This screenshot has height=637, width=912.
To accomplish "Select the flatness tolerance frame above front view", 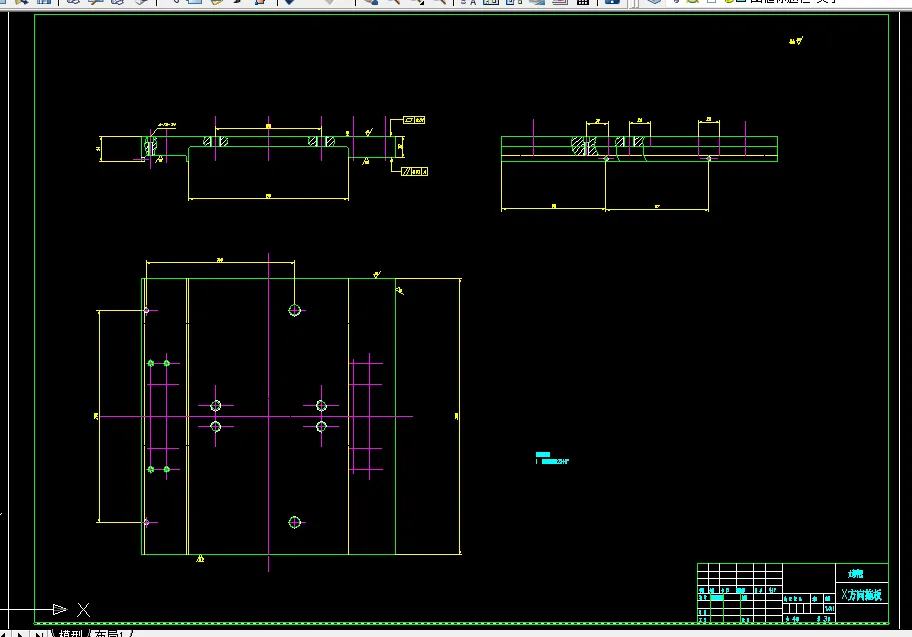I will [414, 120].
